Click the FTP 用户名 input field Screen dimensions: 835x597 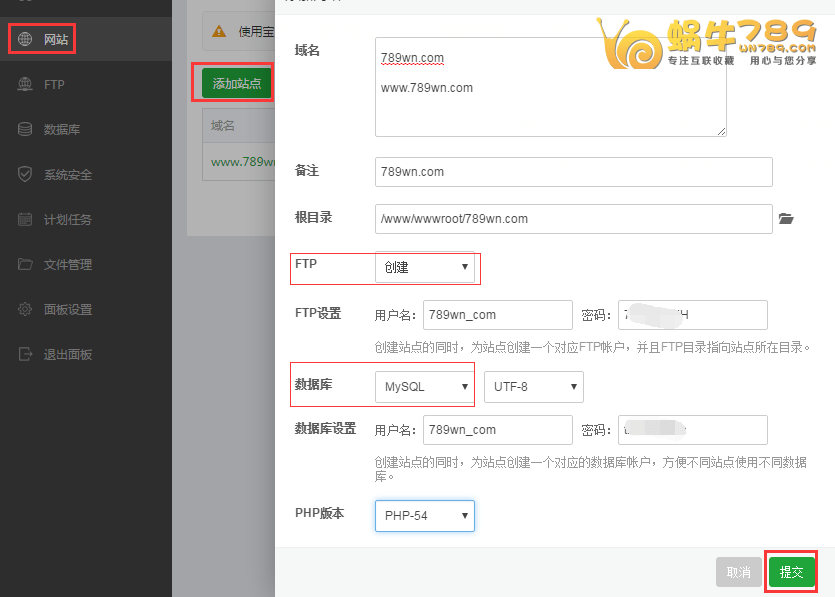pyautogui.click(x=497, y=315)
